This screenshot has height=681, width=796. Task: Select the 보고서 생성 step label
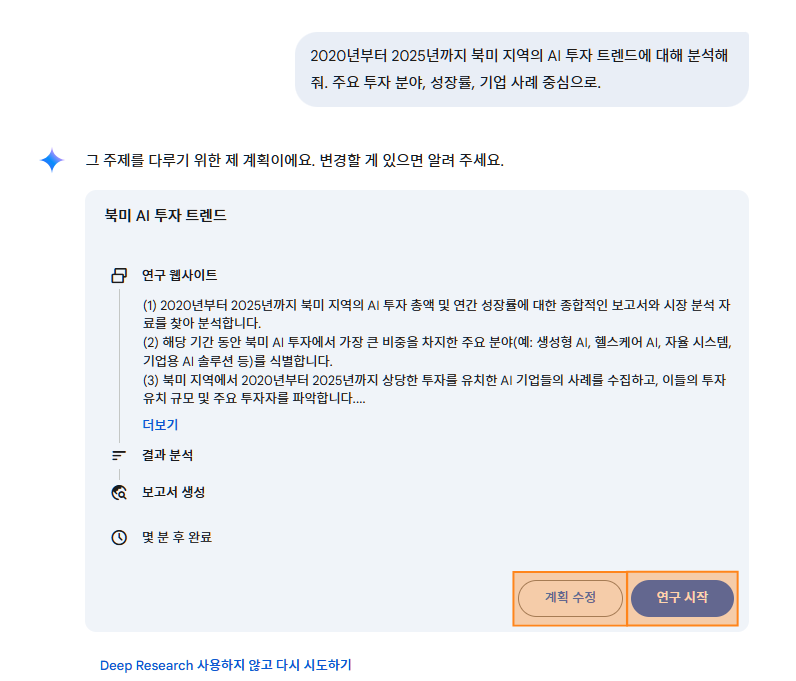tap(173, 492)
